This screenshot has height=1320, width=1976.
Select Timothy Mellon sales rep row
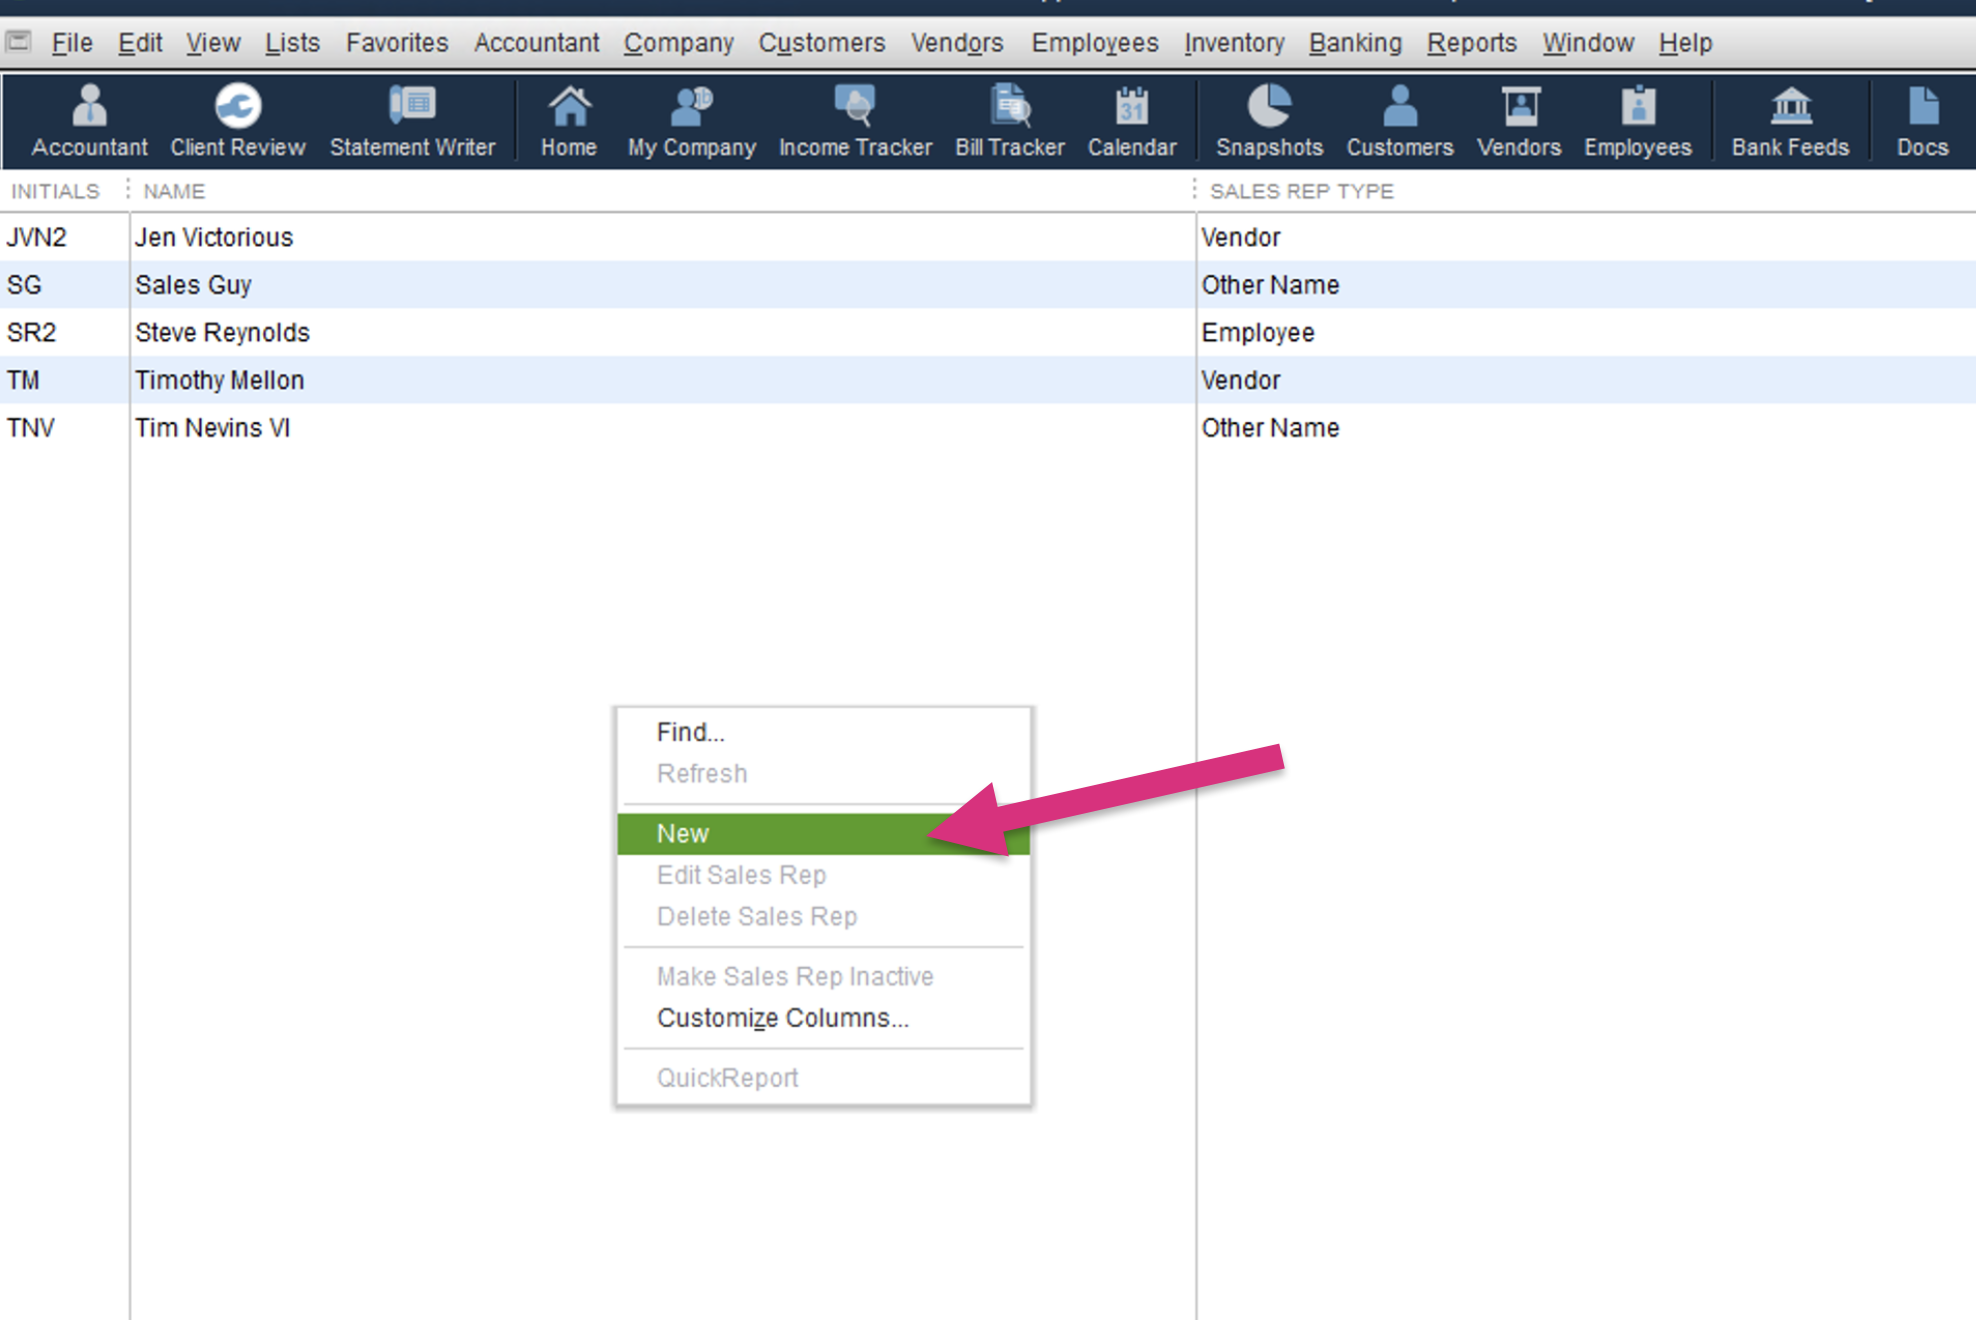pos(219,380)
